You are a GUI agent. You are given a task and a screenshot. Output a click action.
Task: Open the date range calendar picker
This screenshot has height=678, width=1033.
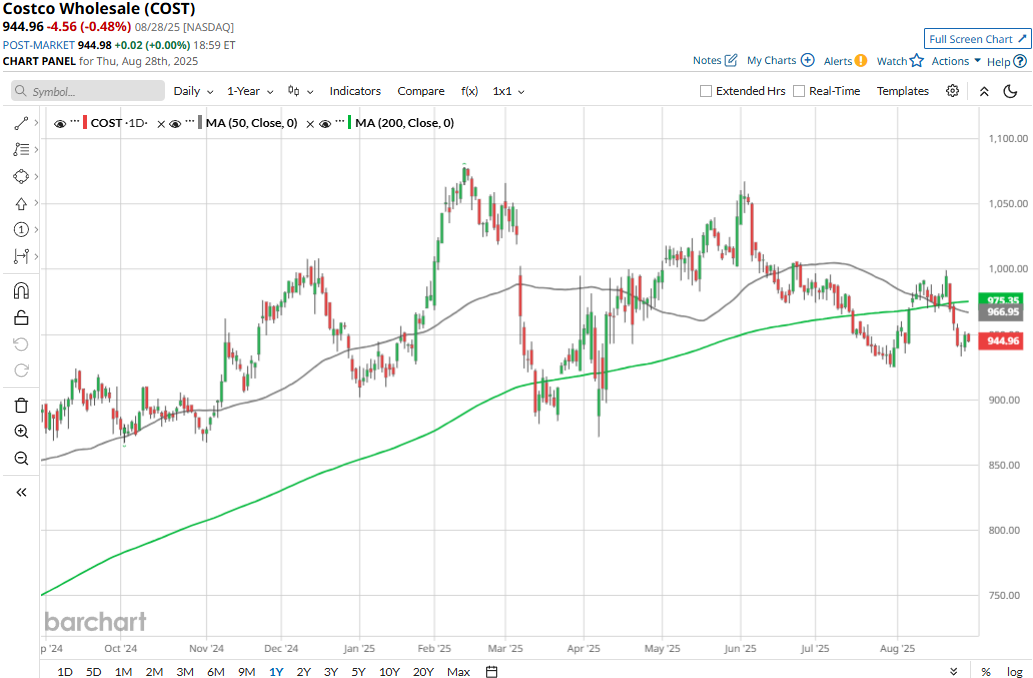click(x=491, y=671)
